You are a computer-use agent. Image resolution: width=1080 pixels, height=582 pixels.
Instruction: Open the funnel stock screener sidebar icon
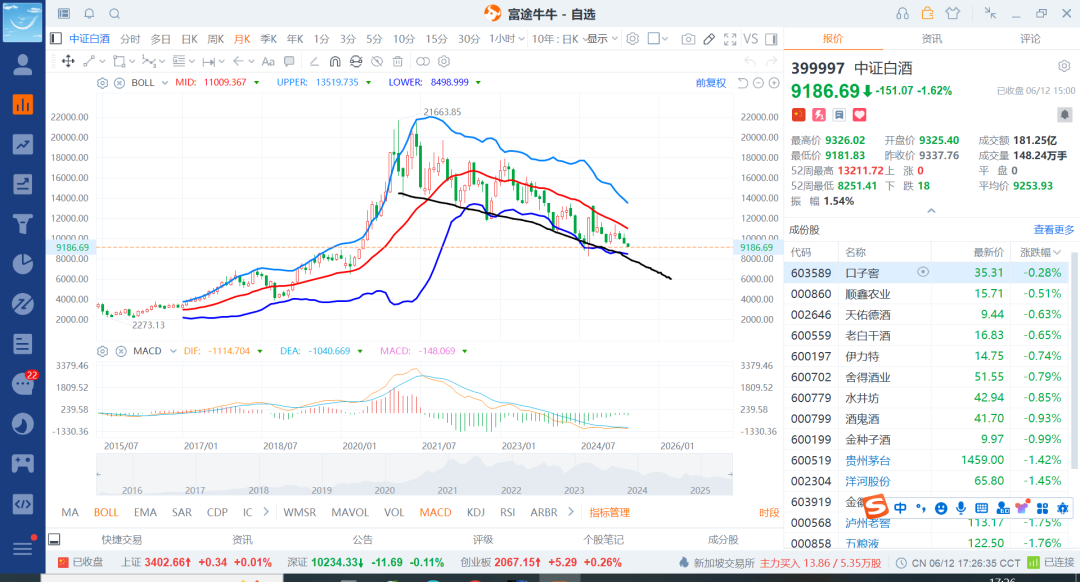click(x=23, y=224)
